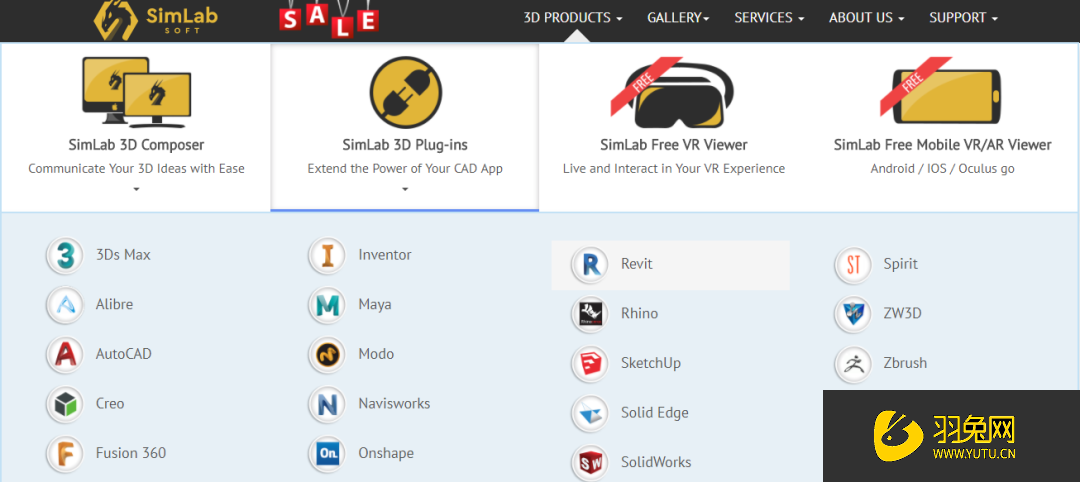Open the 3D PRODUCTS menu
Viewport: 1080px width, 482px height.
point(572,18)
